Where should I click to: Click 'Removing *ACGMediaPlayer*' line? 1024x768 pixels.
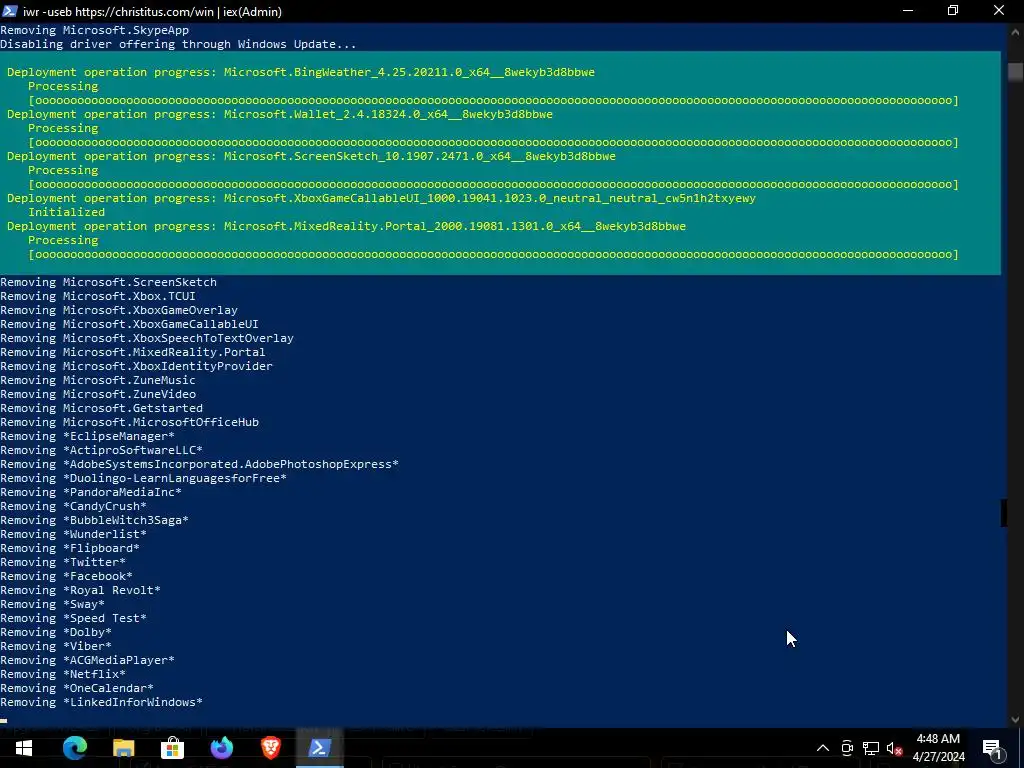pos(88,660)
